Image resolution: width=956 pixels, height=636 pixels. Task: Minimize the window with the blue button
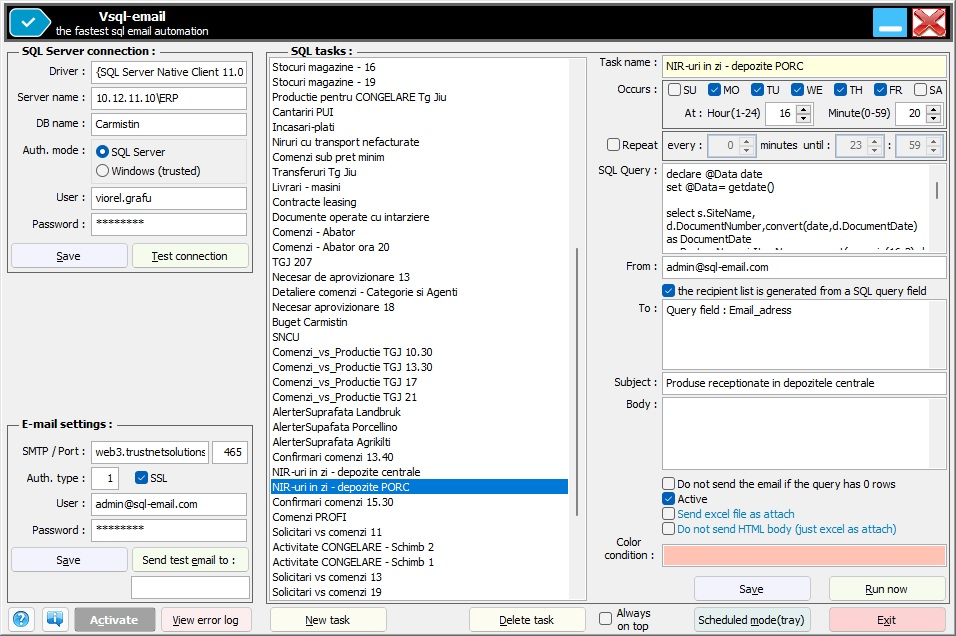click(x=889, y=22)
